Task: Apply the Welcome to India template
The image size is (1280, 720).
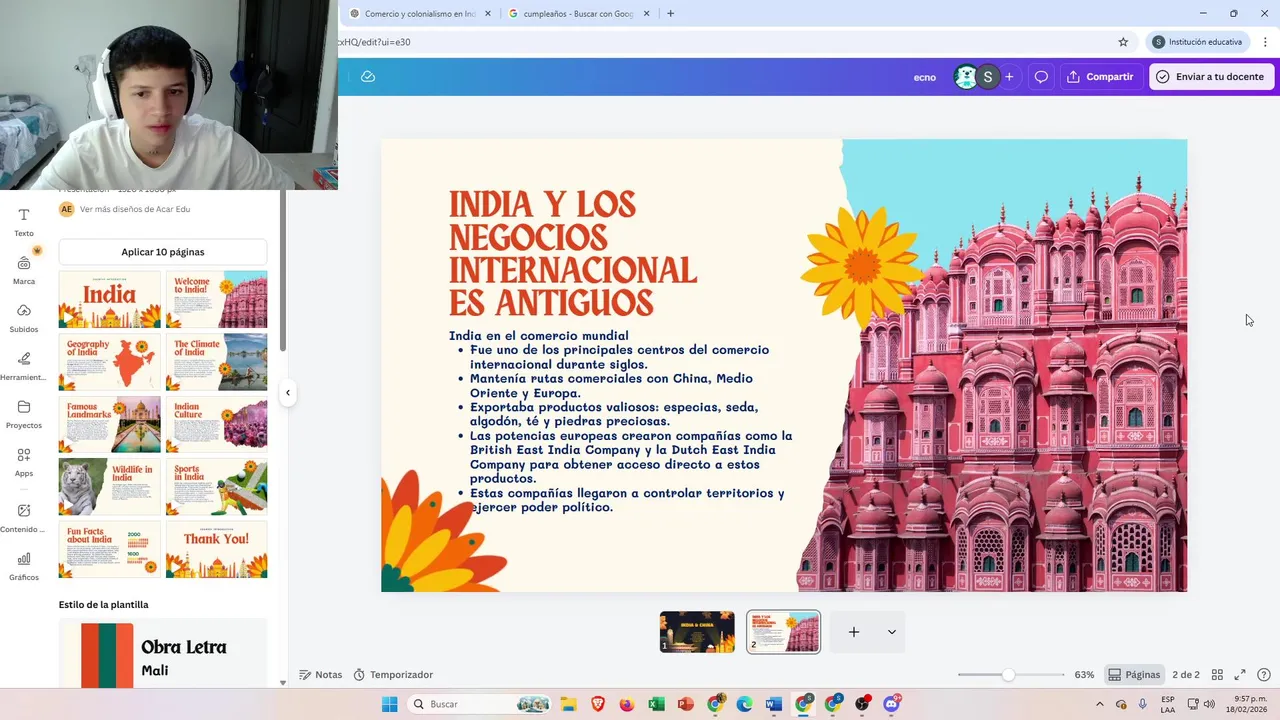Action: point(216,299)
